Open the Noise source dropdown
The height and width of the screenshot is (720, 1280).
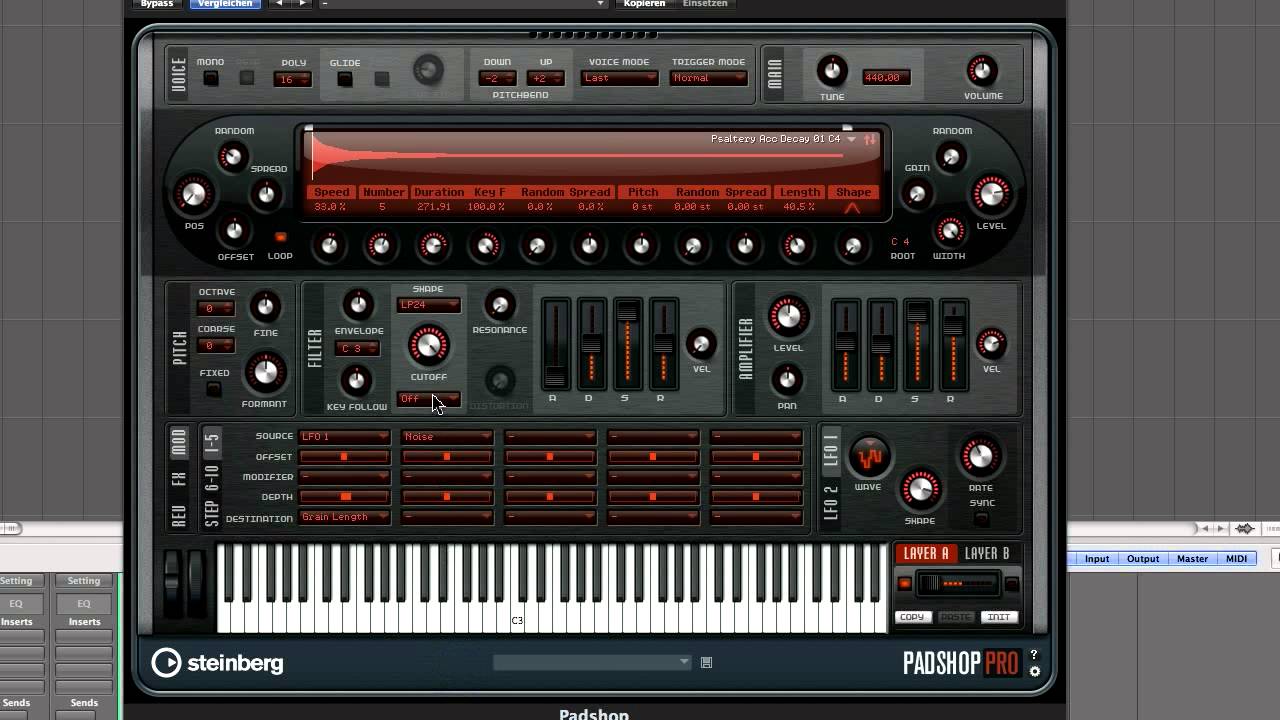[447, 437]
